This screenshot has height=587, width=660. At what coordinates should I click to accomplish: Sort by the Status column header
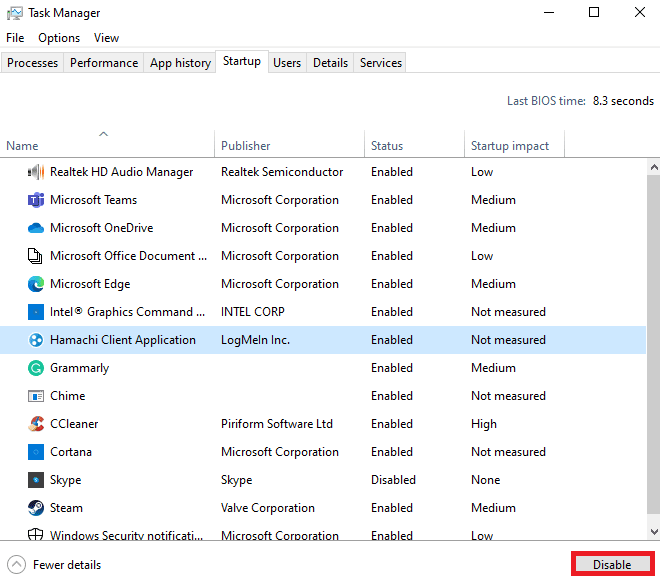point(414,145)
